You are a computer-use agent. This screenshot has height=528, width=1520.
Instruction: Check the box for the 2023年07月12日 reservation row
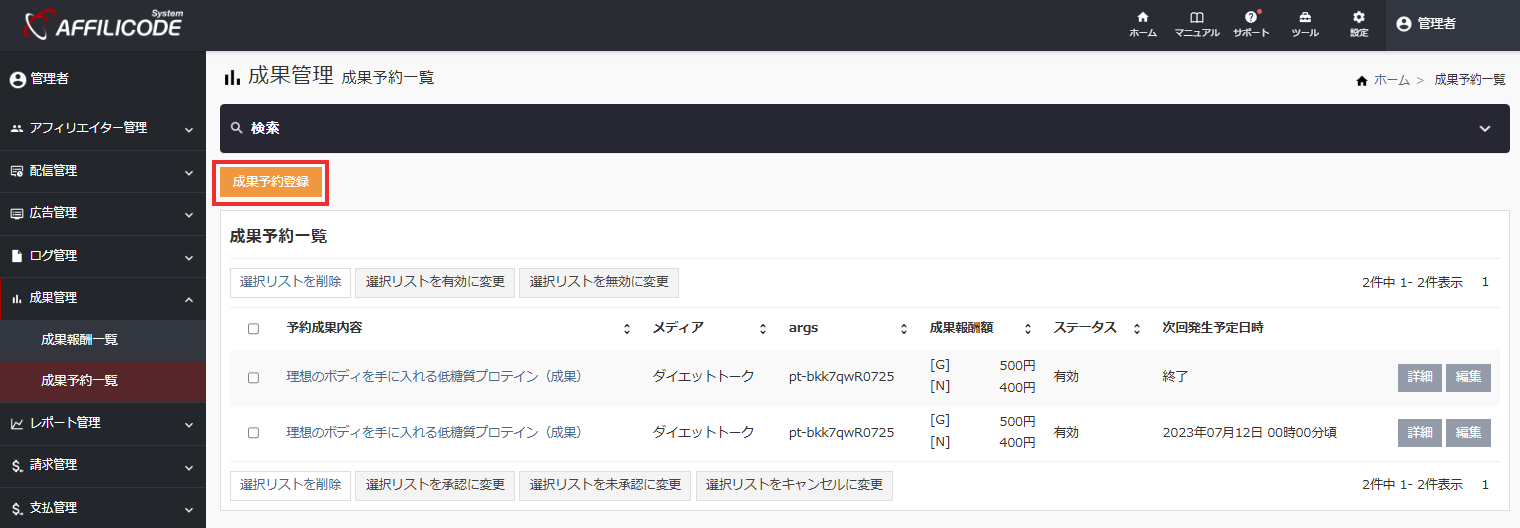coord(253,433)
